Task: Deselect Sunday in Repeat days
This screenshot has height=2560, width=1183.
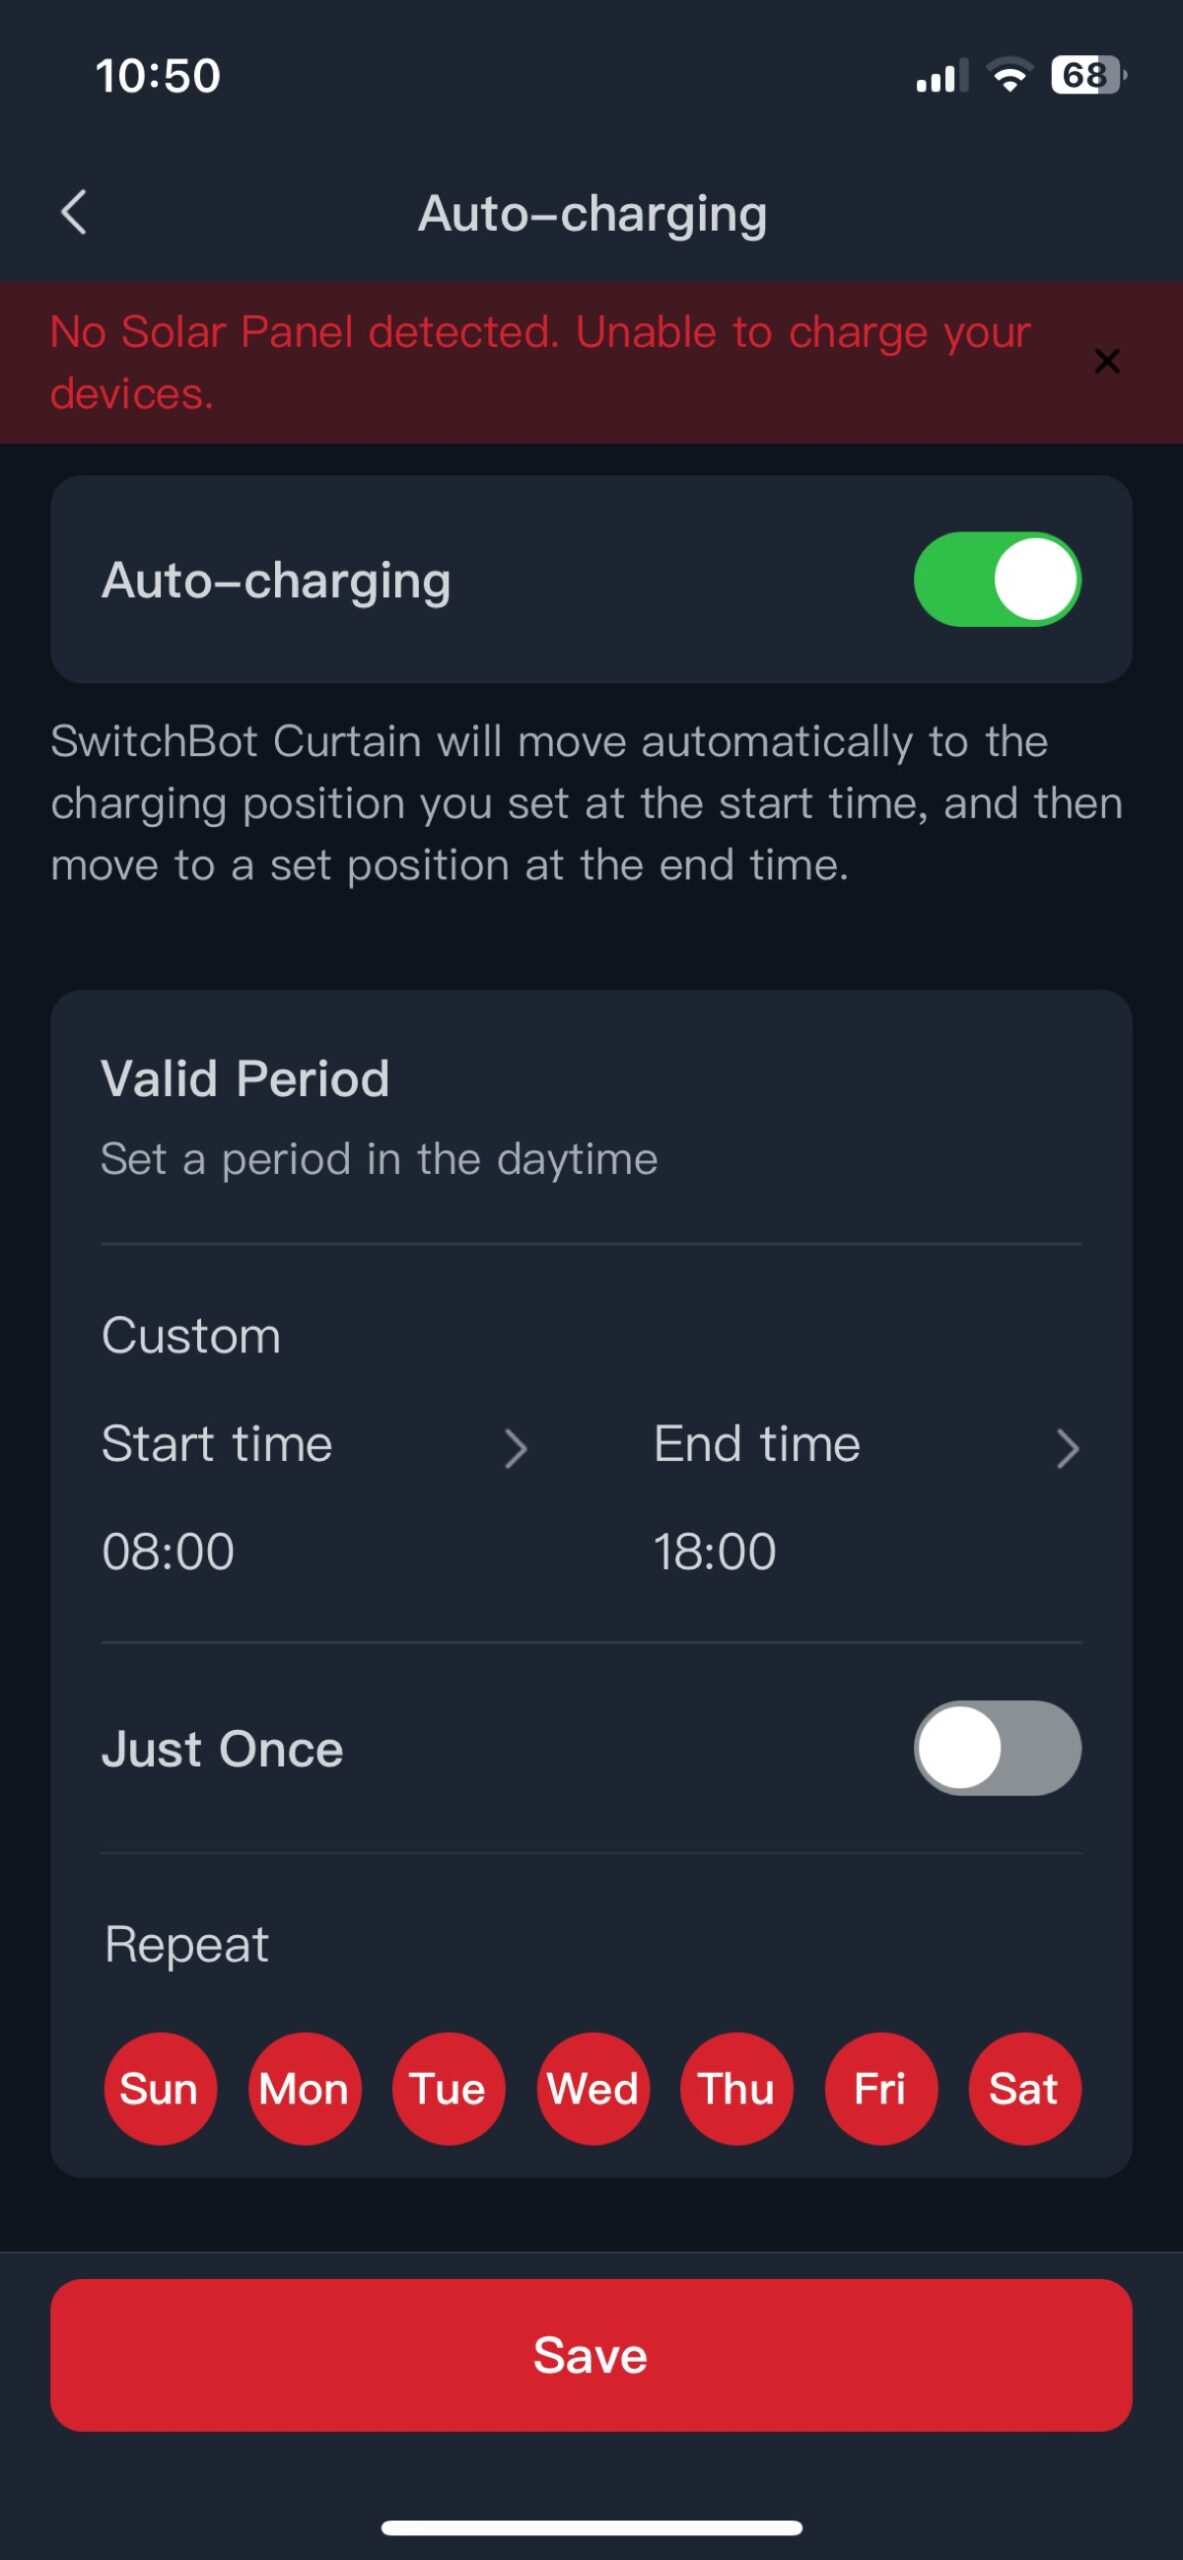Action: (x=160, y=2089)
